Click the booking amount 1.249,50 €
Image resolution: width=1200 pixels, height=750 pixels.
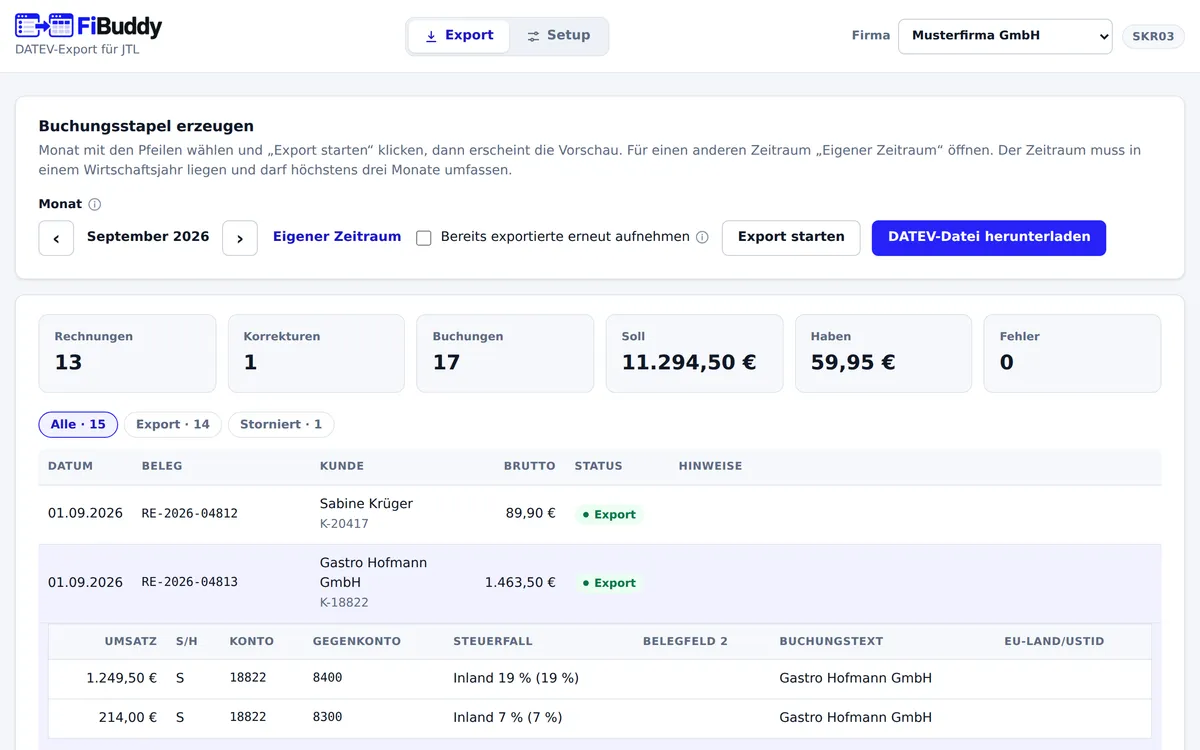pyautogui.click(x=122, y=678)
